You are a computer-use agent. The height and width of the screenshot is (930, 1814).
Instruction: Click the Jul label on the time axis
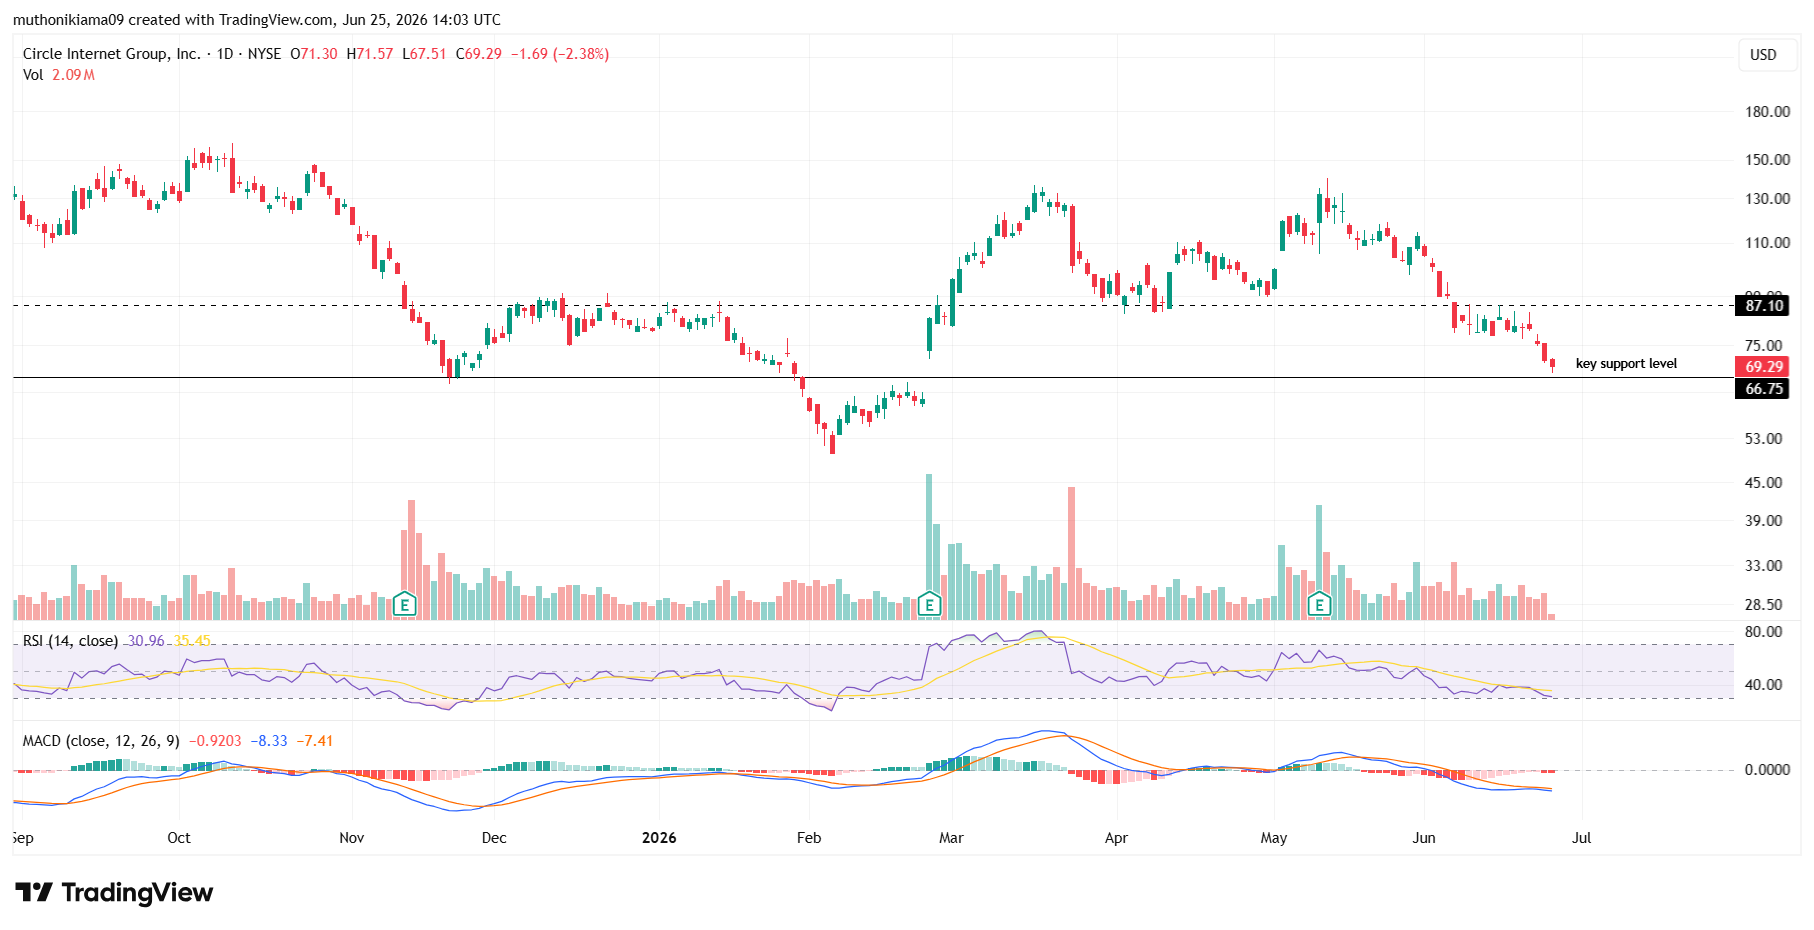tap(1581, 838)
